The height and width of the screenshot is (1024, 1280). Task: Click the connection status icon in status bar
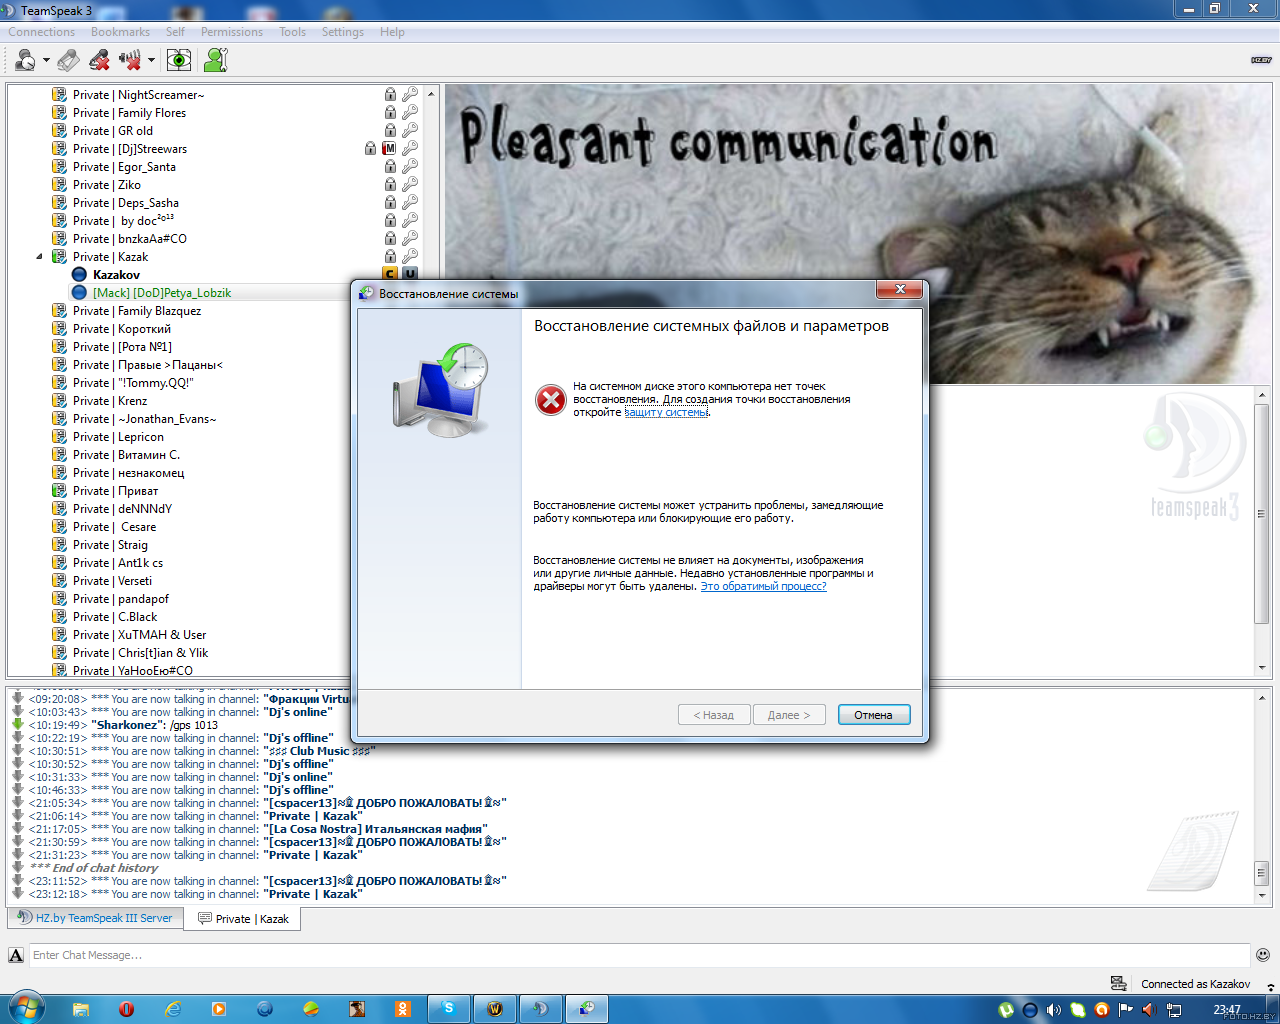(1119, 983)
